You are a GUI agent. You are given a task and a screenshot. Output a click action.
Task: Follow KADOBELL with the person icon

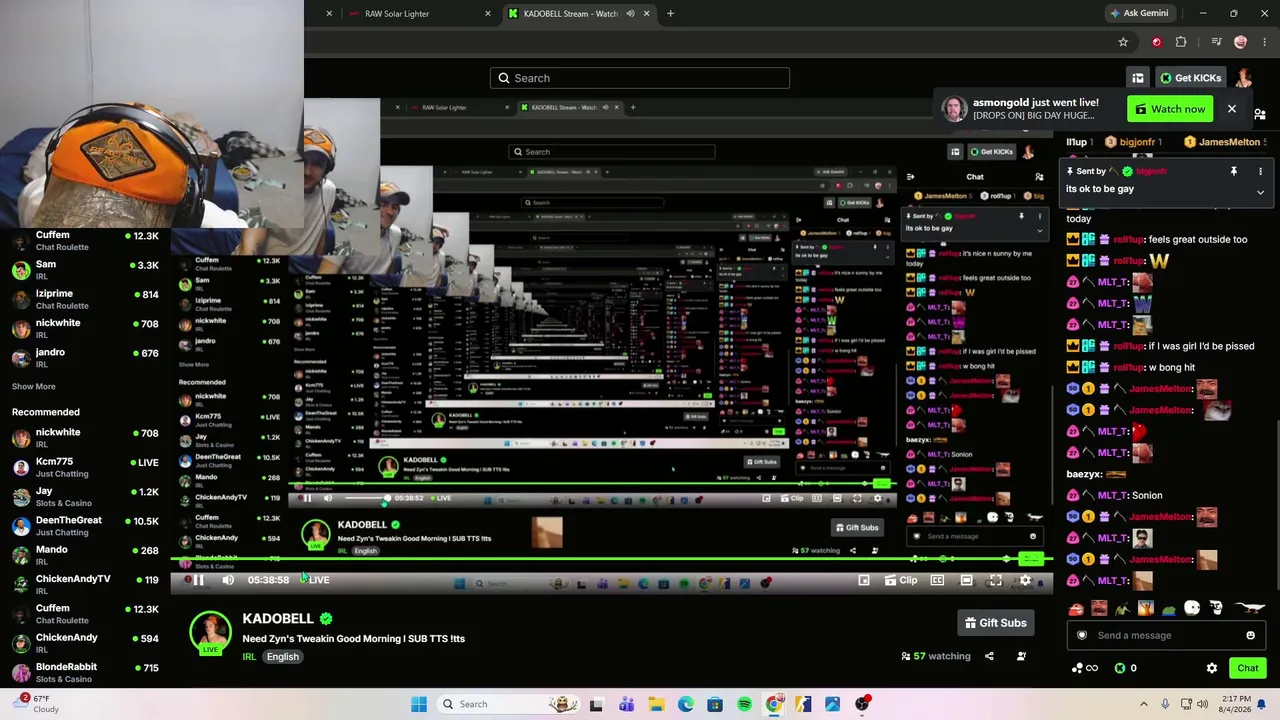1021,656
